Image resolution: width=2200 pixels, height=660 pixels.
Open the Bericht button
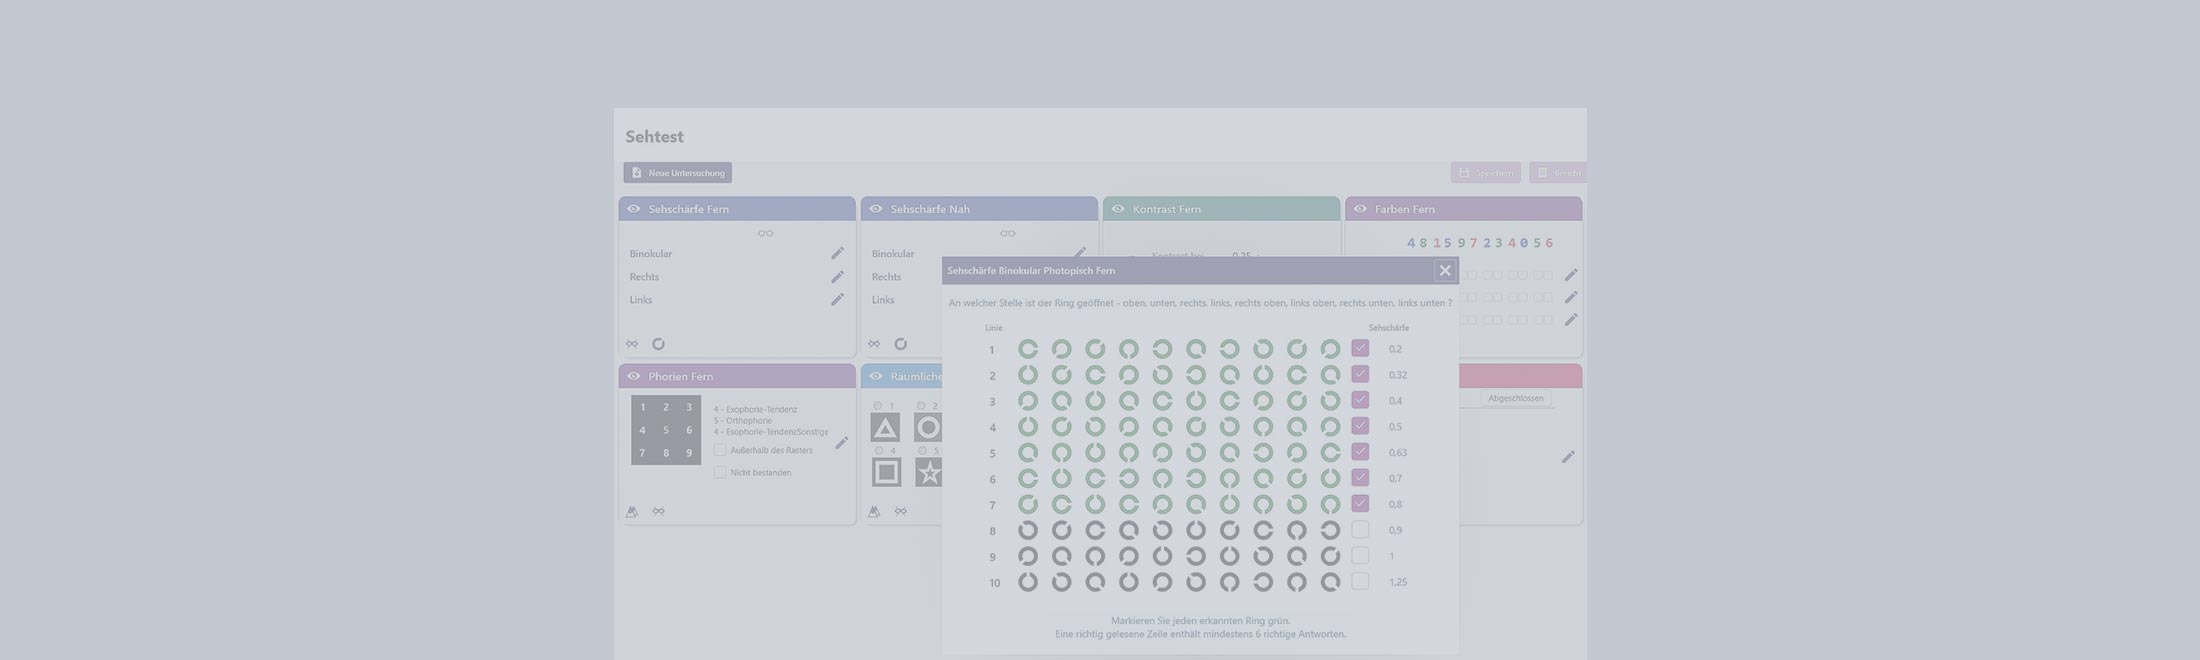tap(1558, 173)
